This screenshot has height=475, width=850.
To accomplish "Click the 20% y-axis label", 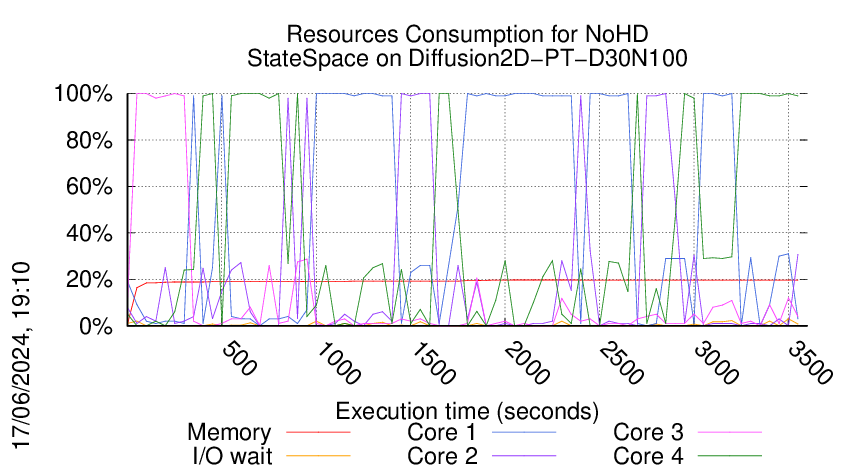I will point(89,280).
